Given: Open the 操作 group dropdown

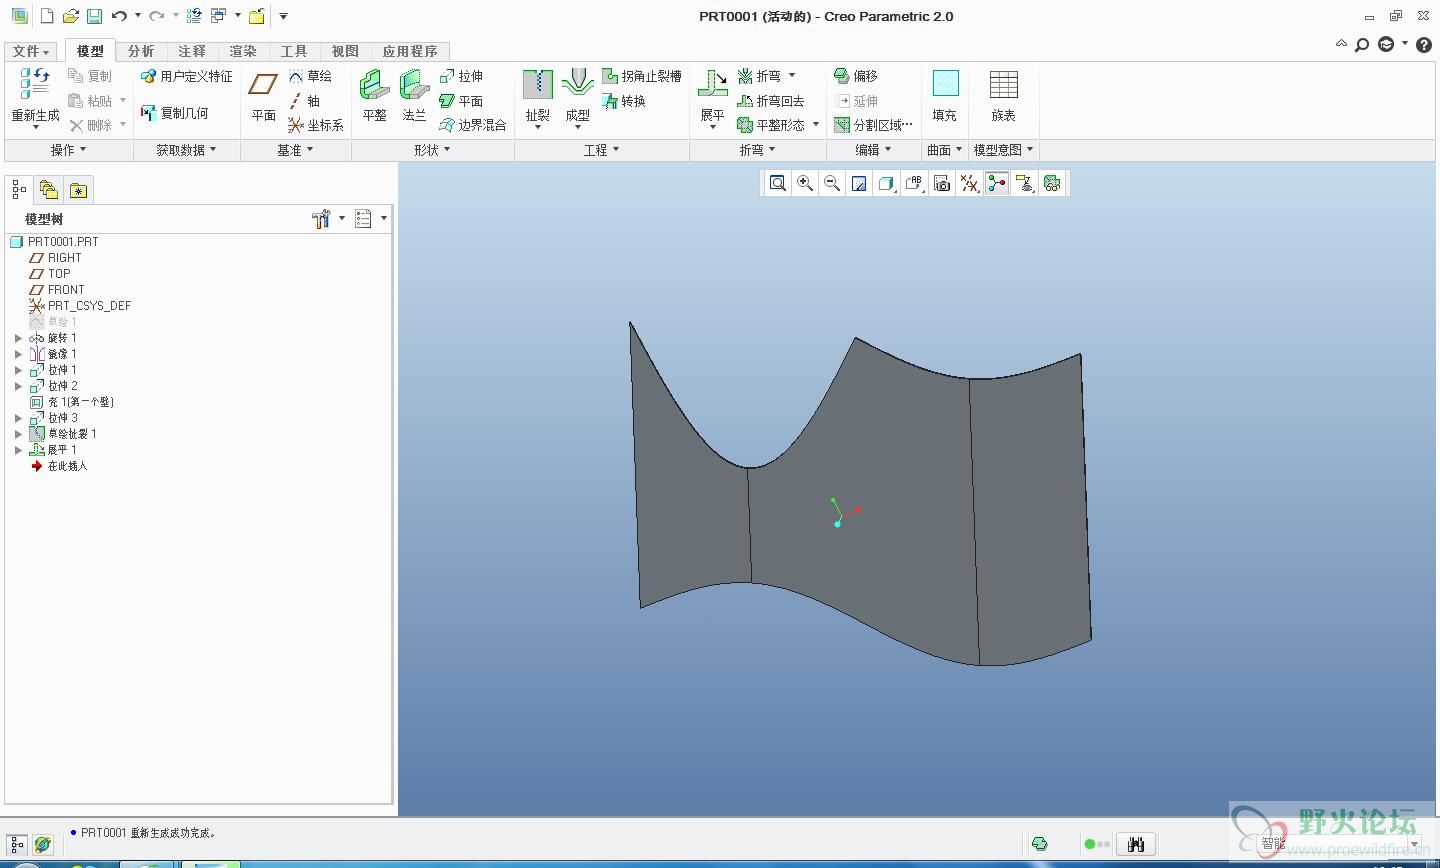Looking at the screenshot, I should click(x=68, y=150).
